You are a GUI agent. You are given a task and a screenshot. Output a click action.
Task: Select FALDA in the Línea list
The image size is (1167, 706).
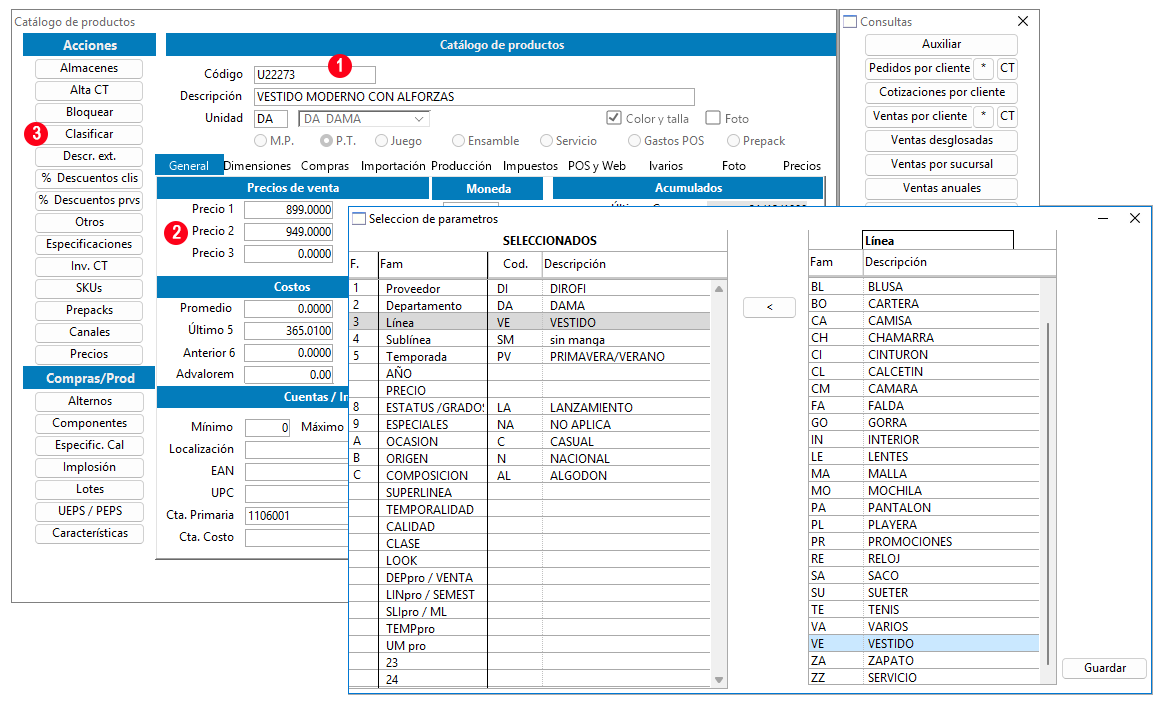pos(924,405)
